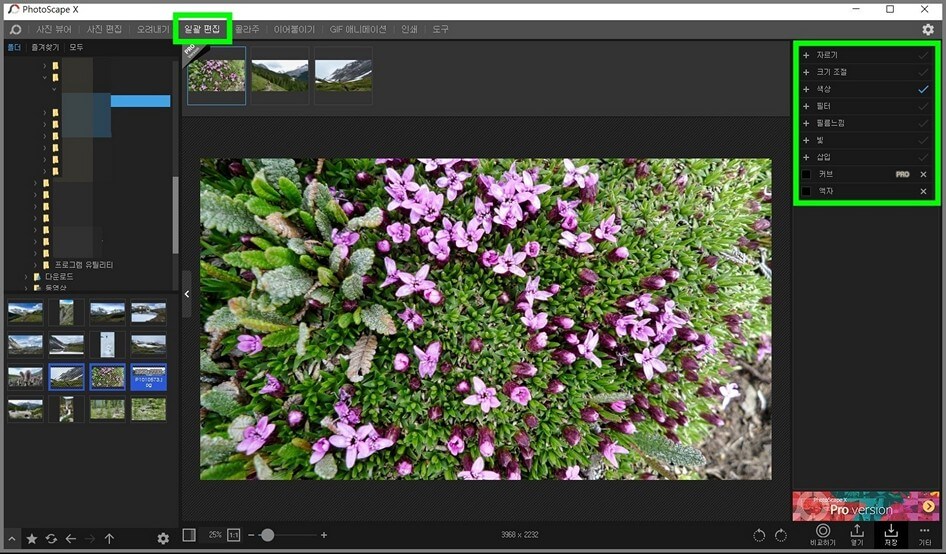The image size is (946, 554).
Task: Click the zoom slider handle
Action: [x=267, y=535]
